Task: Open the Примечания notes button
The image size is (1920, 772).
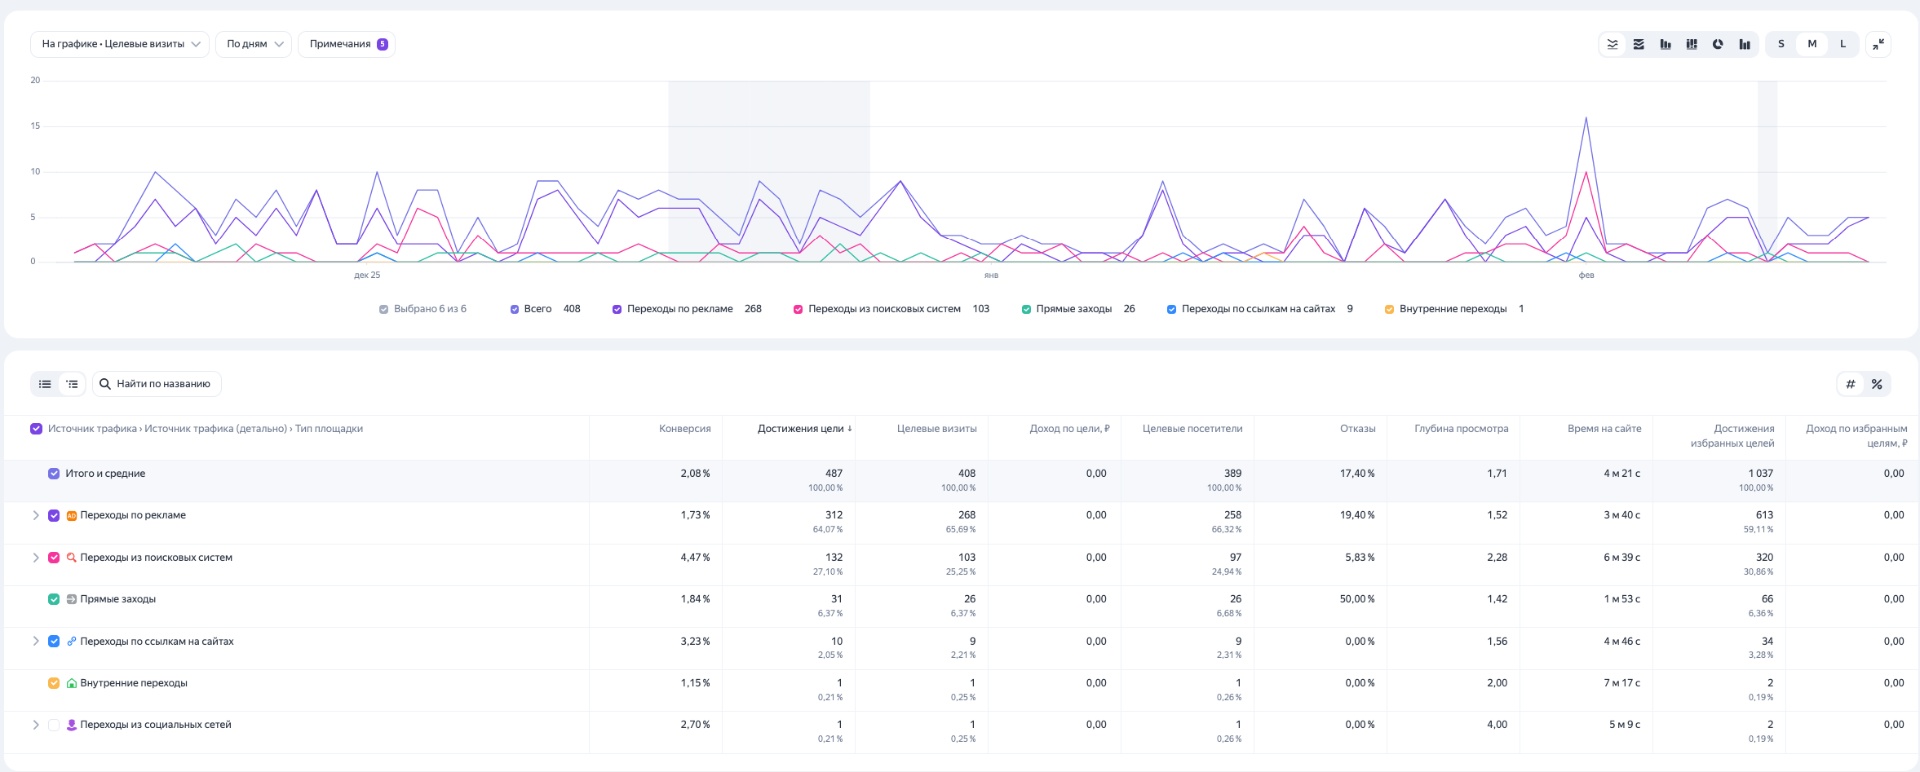Action: click(347, 44)
